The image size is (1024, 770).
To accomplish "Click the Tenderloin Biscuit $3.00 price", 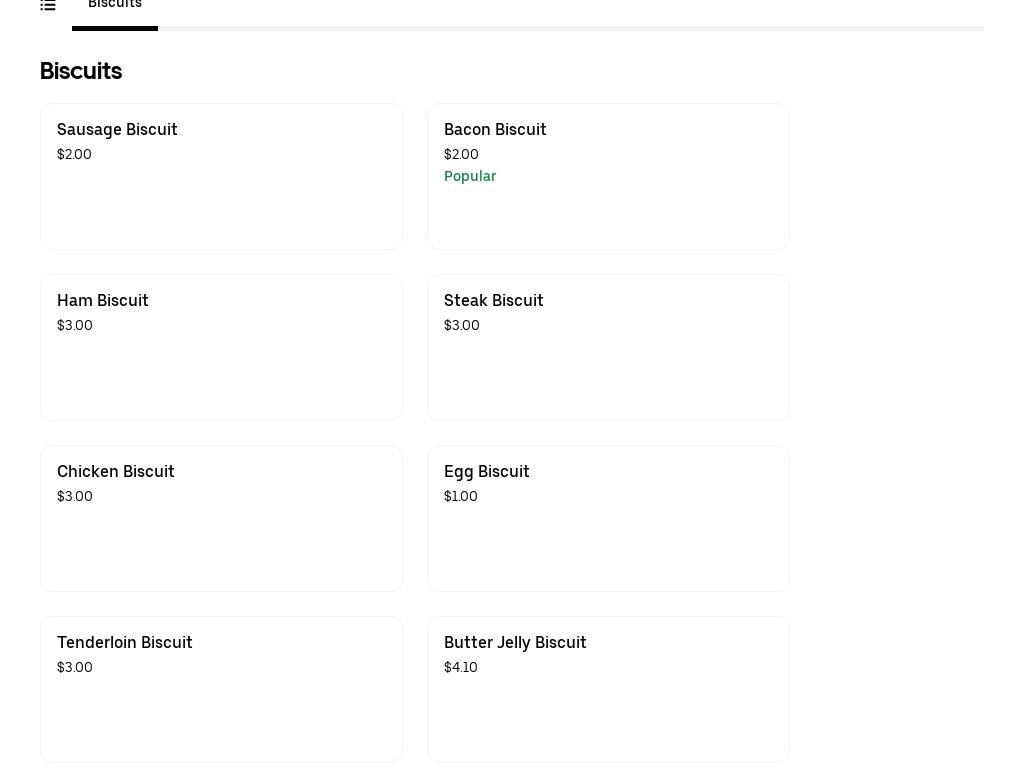I will pos(75,667).
